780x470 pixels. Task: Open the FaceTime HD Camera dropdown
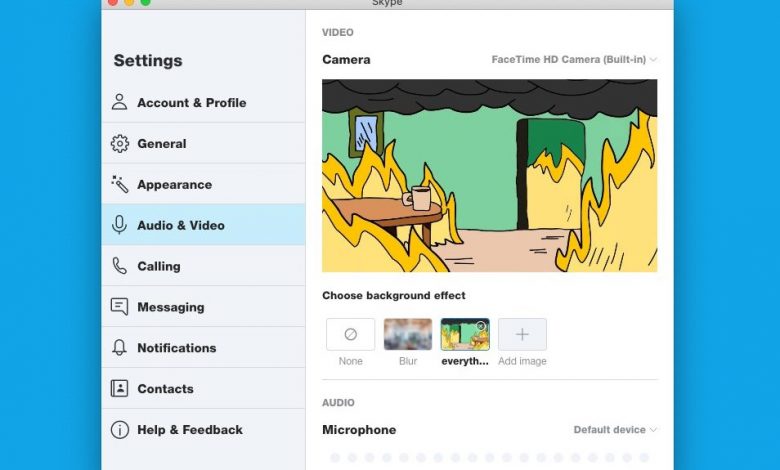tap(574, 60)
